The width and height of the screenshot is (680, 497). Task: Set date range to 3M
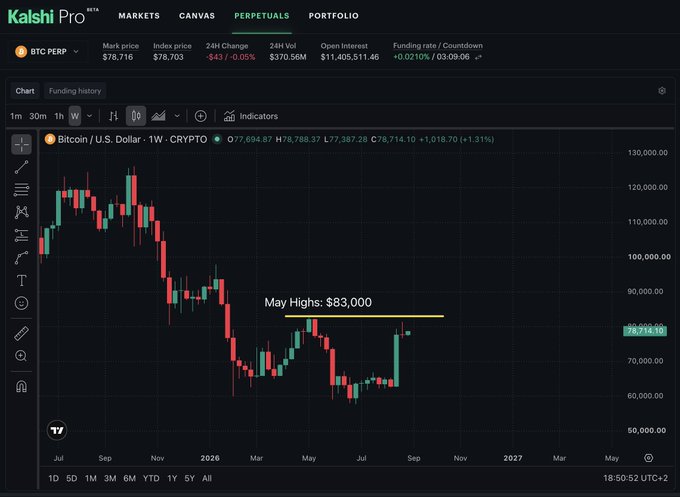click(110, 478)
